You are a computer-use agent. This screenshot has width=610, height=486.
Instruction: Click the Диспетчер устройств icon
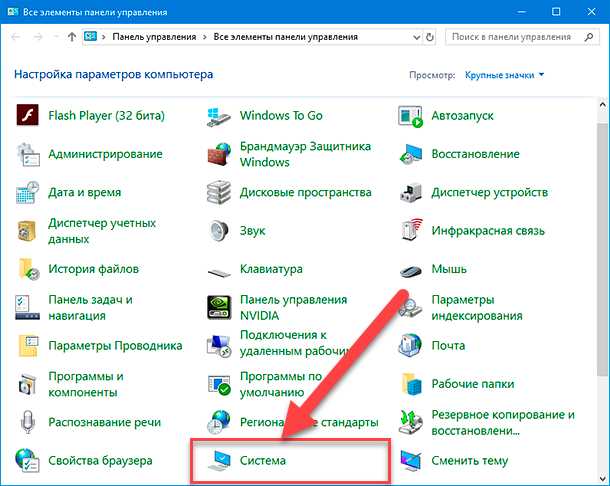point(410,192)
